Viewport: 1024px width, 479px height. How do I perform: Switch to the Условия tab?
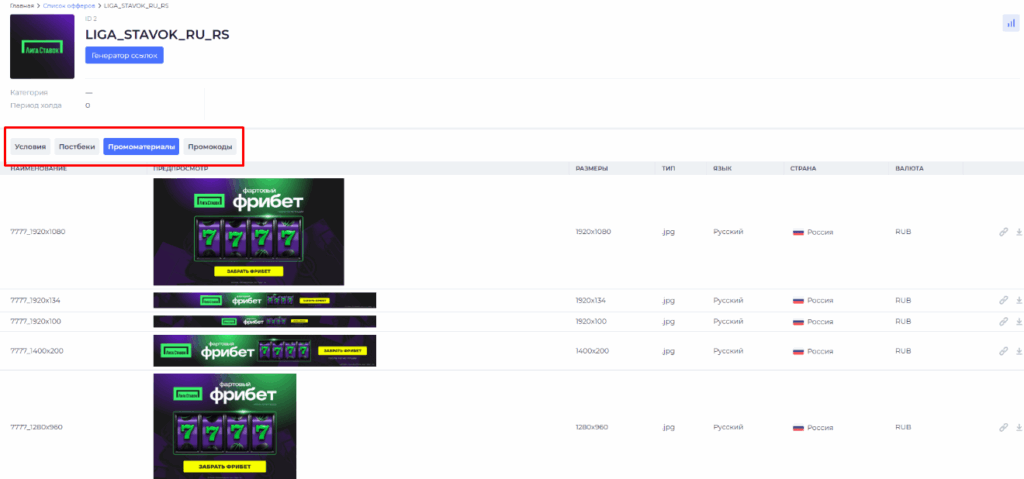[30, 147]
